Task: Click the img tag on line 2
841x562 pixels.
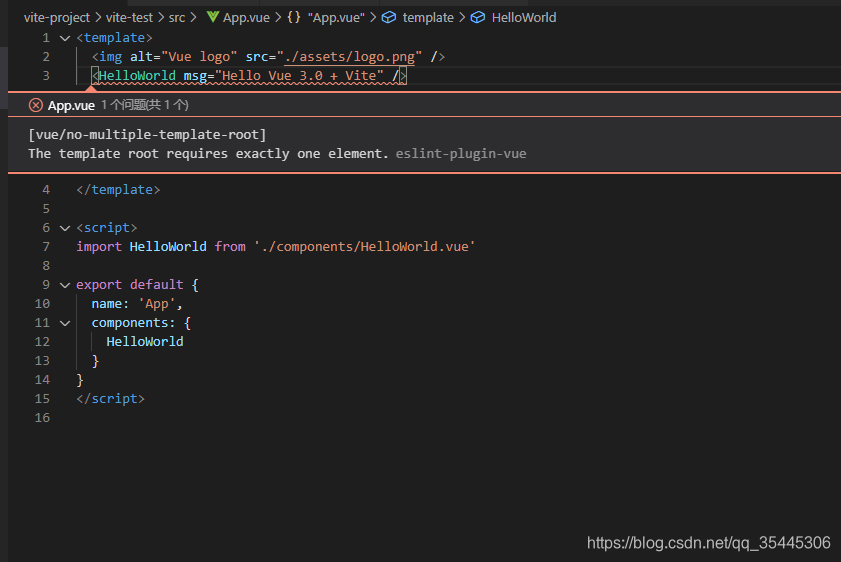Action: 110,57
